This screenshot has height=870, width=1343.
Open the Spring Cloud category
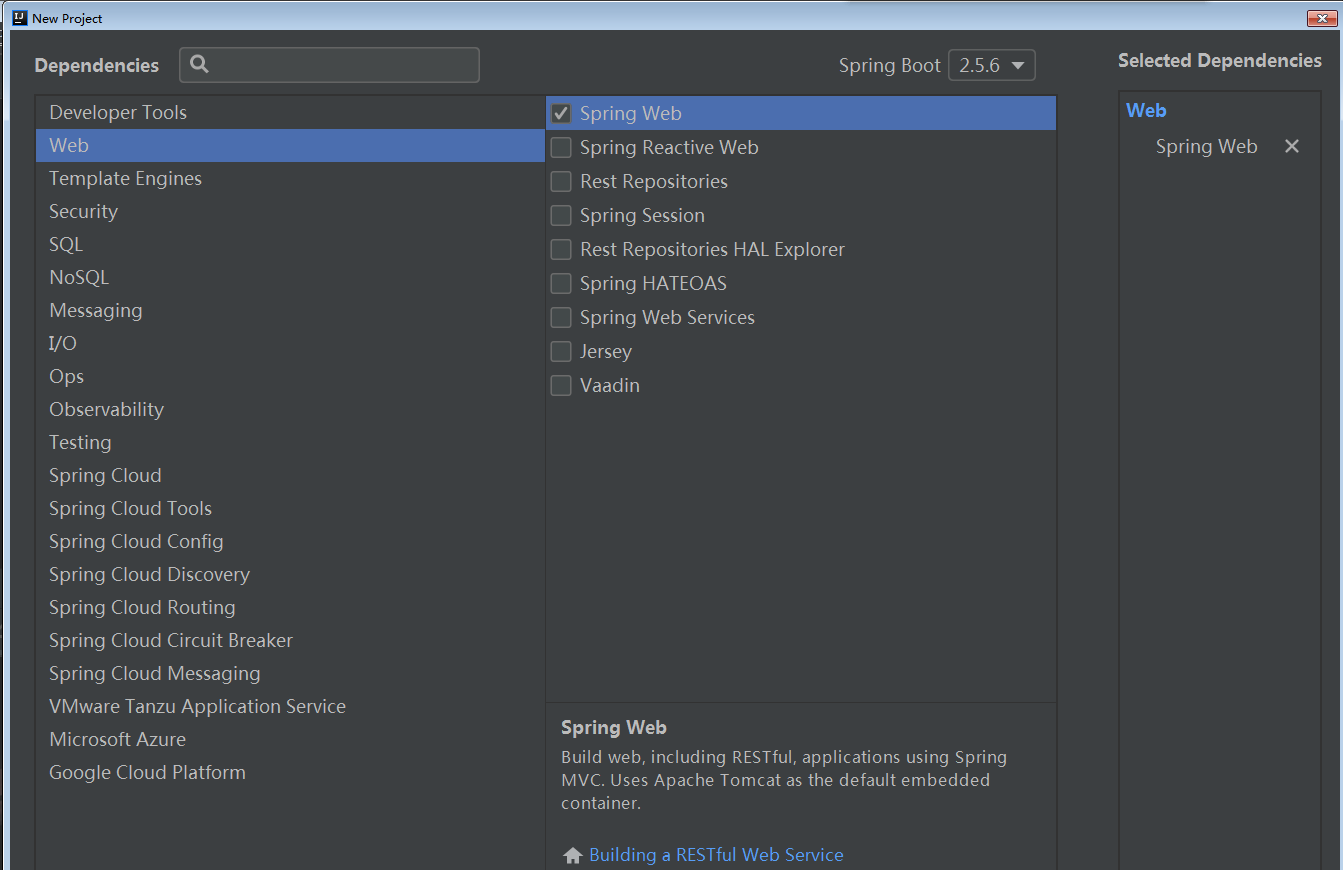tap(290, 475)
